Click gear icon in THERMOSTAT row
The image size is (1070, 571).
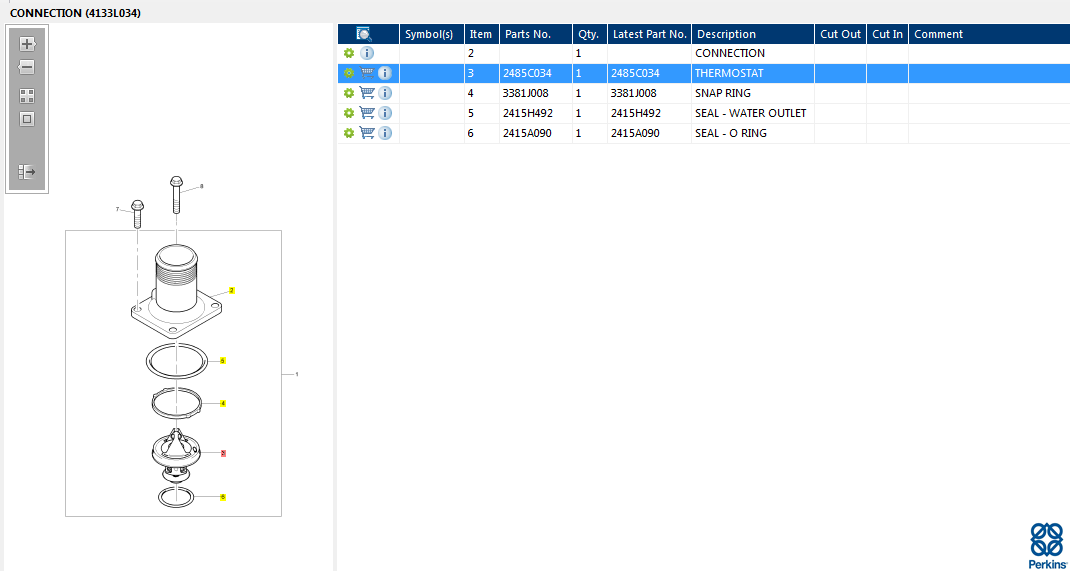click(x=349, y=73)
